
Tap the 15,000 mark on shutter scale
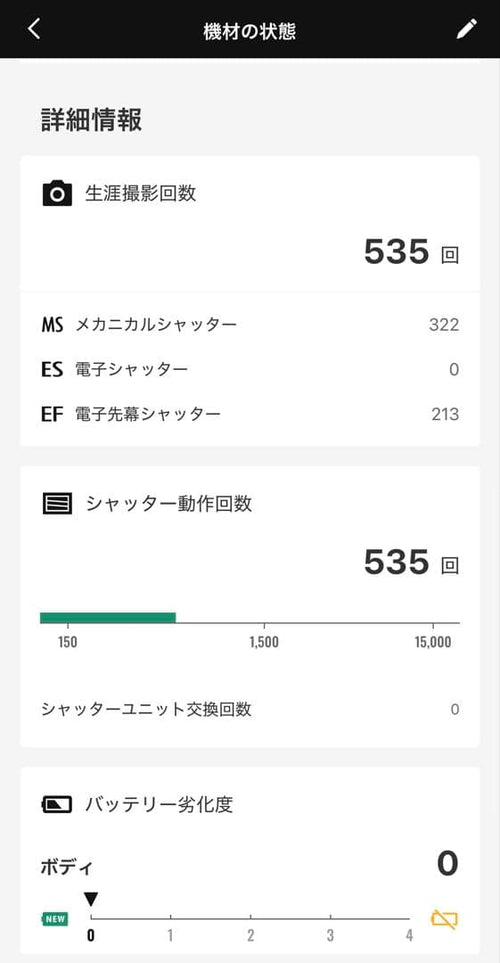(432, 642)
